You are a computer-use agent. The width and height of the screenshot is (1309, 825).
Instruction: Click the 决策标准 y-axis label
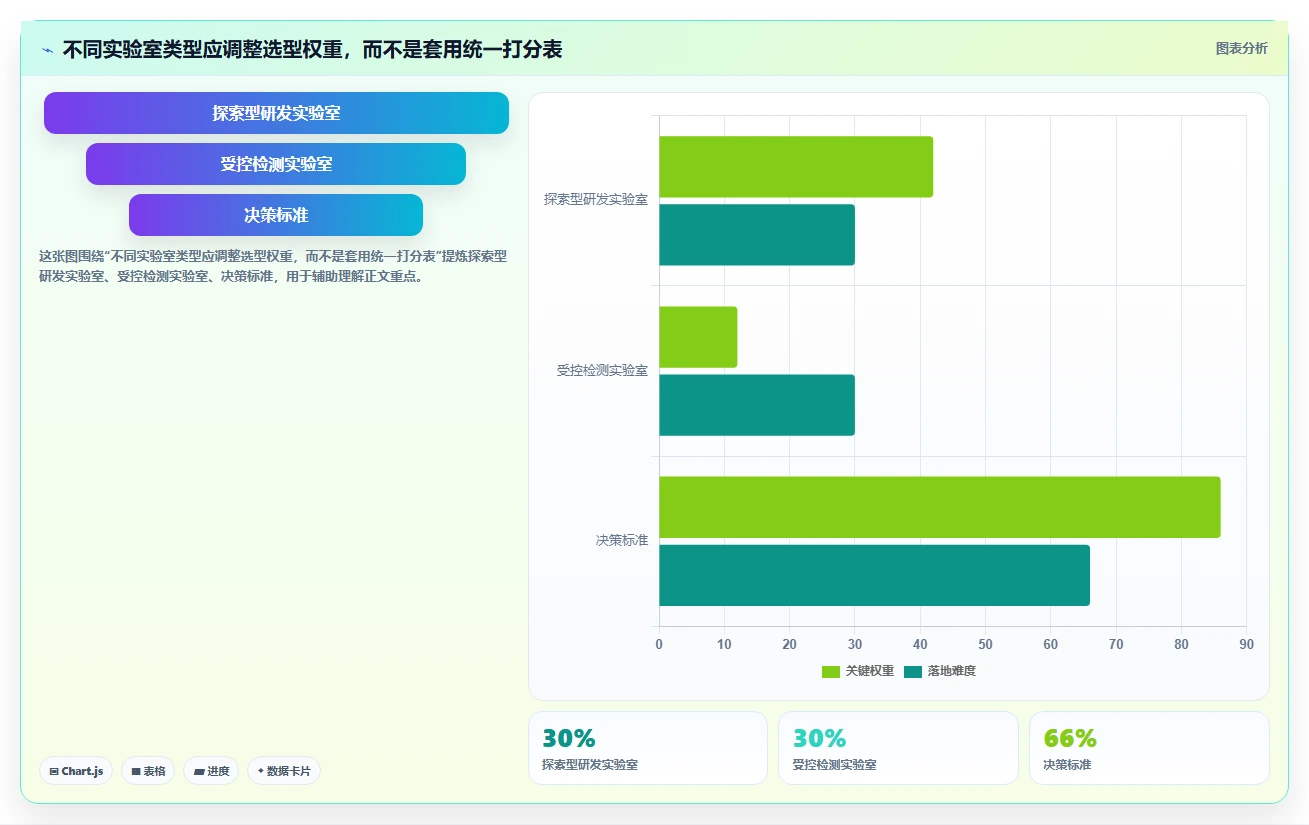[622, 540]
